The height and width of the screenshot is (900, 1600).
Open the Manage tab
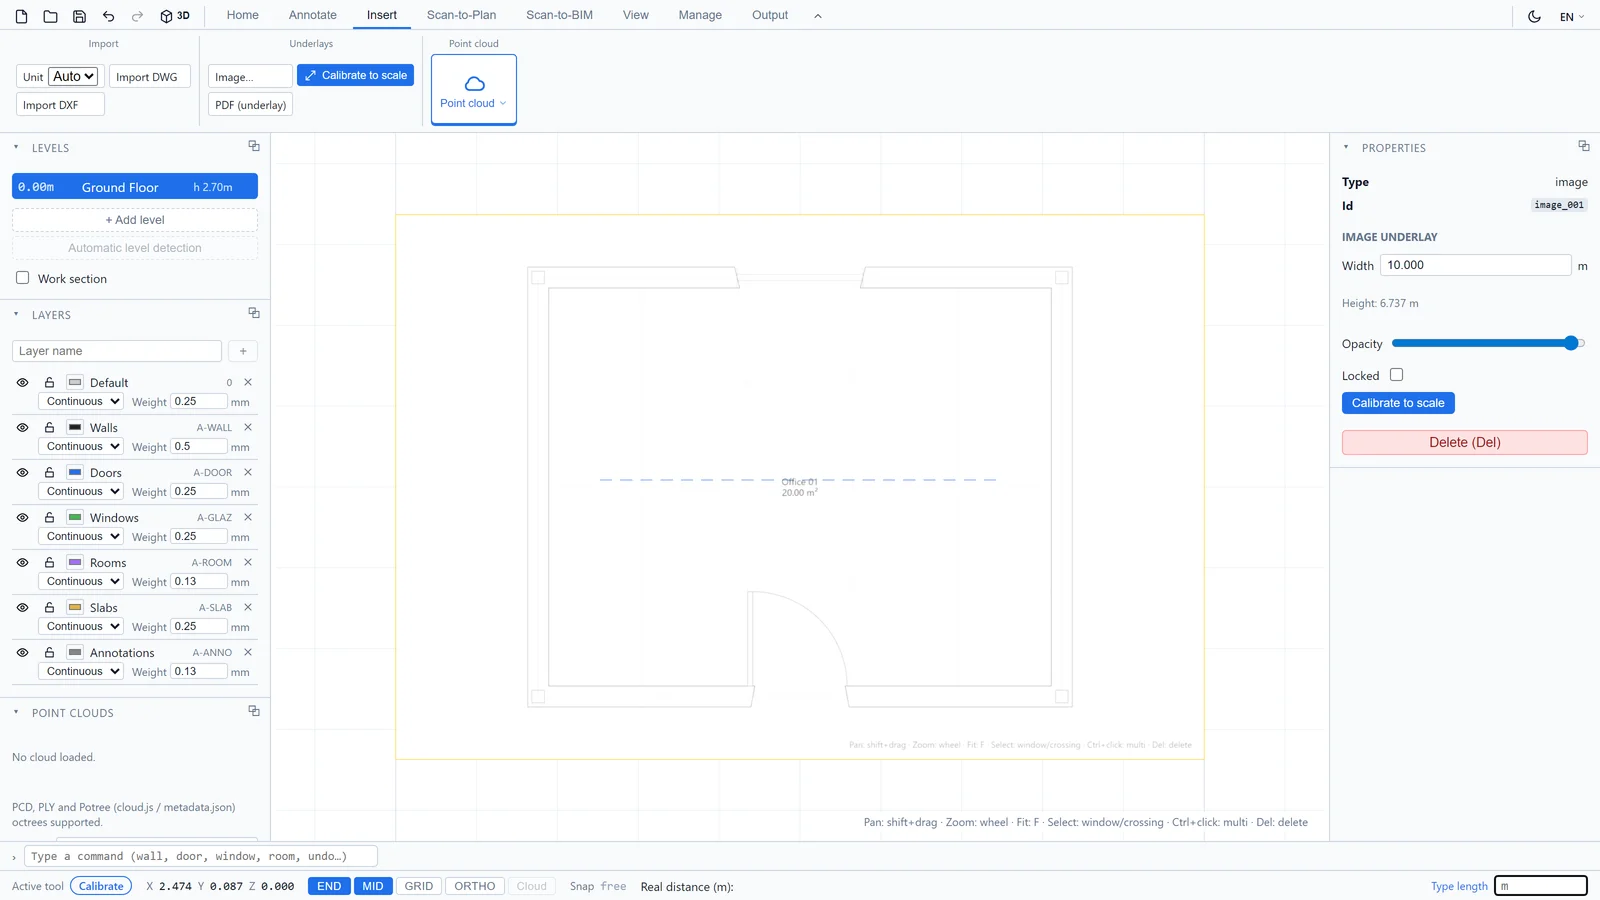tap(700, 15)
